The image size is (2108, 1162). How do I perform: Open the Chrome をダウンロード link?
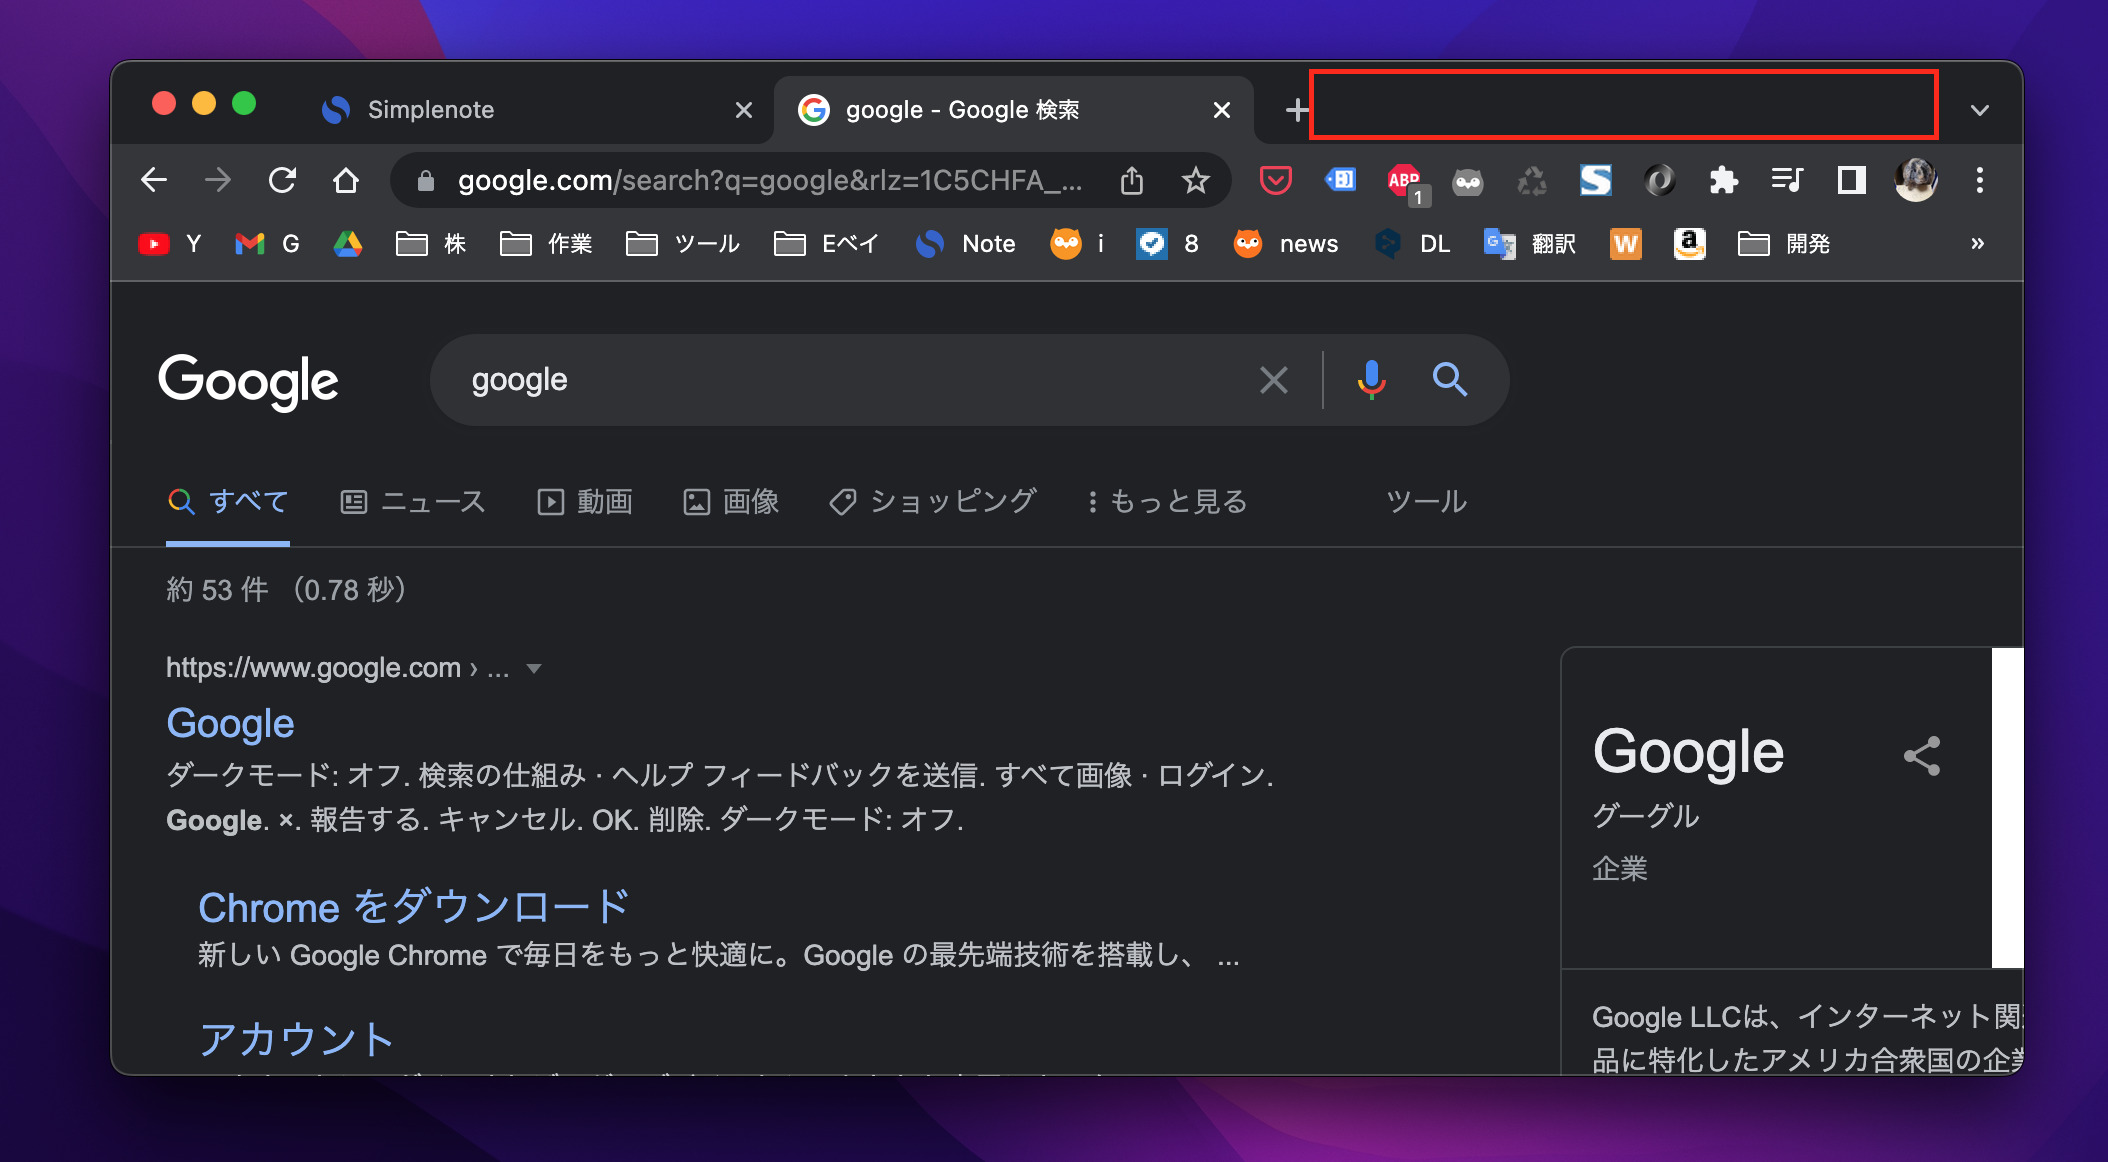tap(414, 907)
